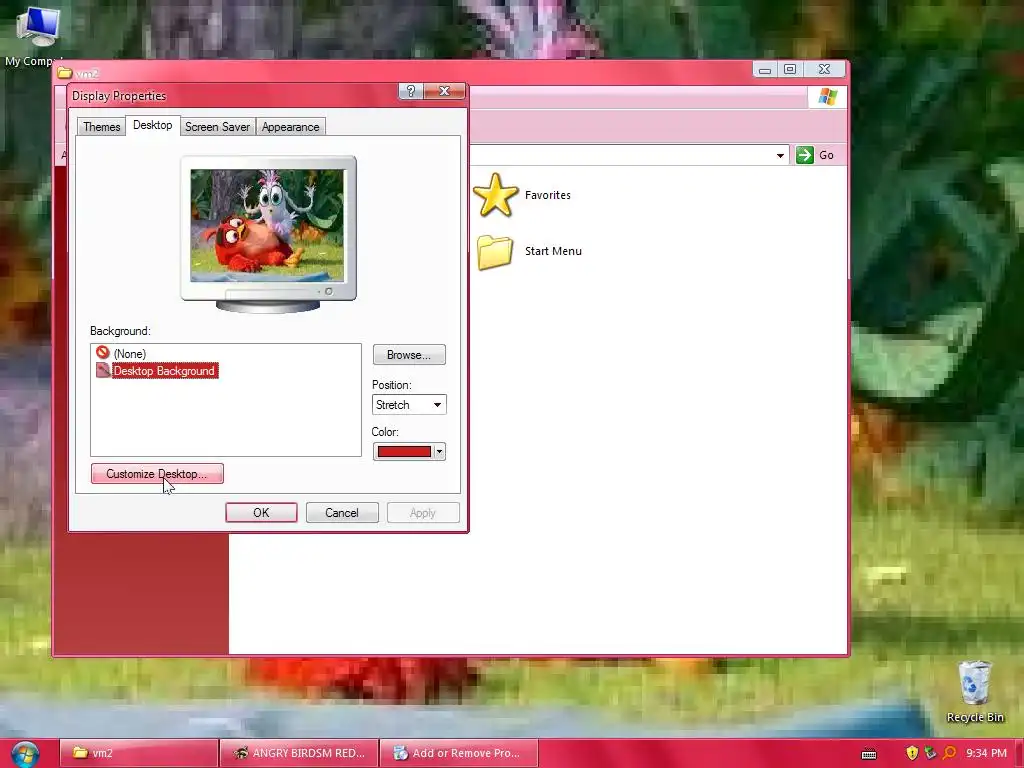Click the Start Menu folder icon
Viewport: 1024px width, 768px height.
tap(495, 251)
